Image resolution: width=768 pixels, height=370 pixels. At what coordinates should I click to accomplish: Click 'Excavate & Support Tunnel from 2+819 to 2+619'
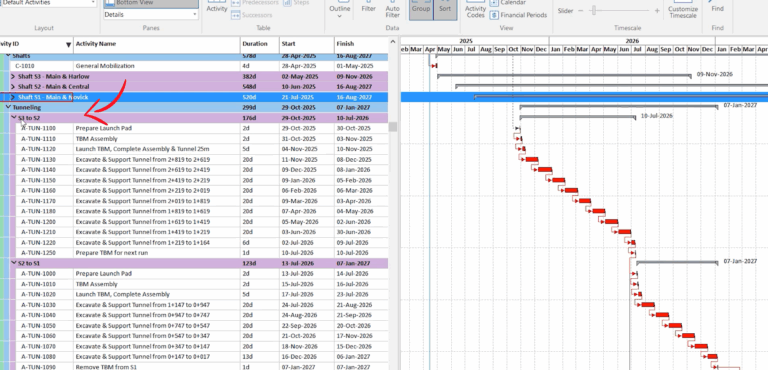[143, 159]
